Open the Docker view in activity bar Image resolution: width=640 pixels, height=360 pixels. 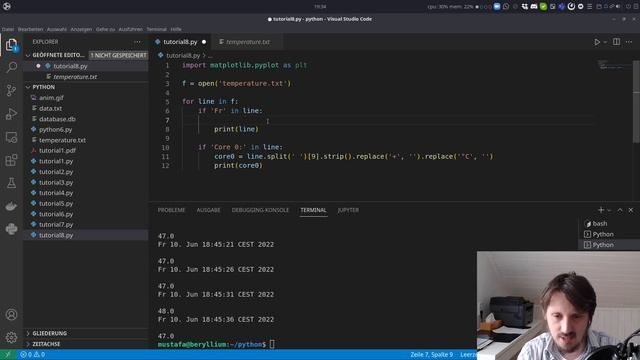point(11,206)
